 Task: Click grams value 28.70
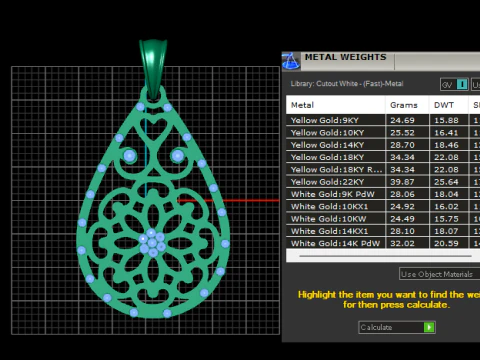[402, 145]
